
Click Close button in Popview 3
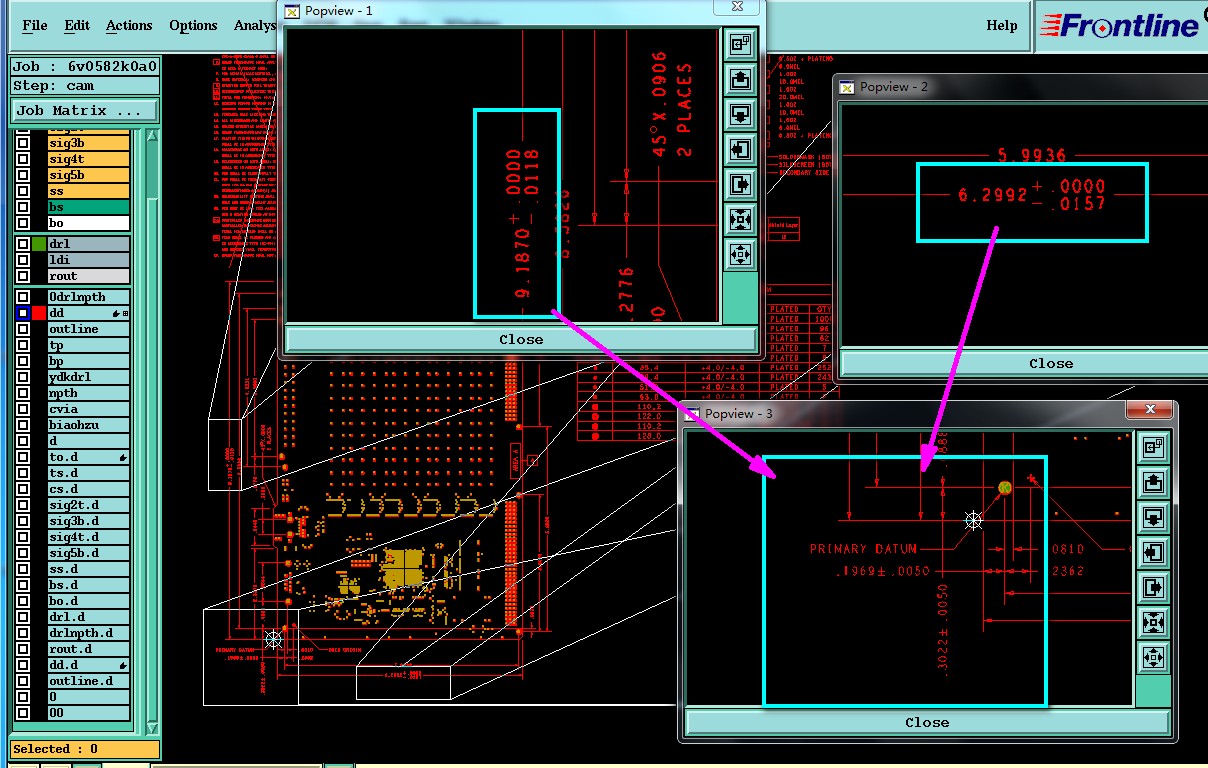(x=927, y=722)
